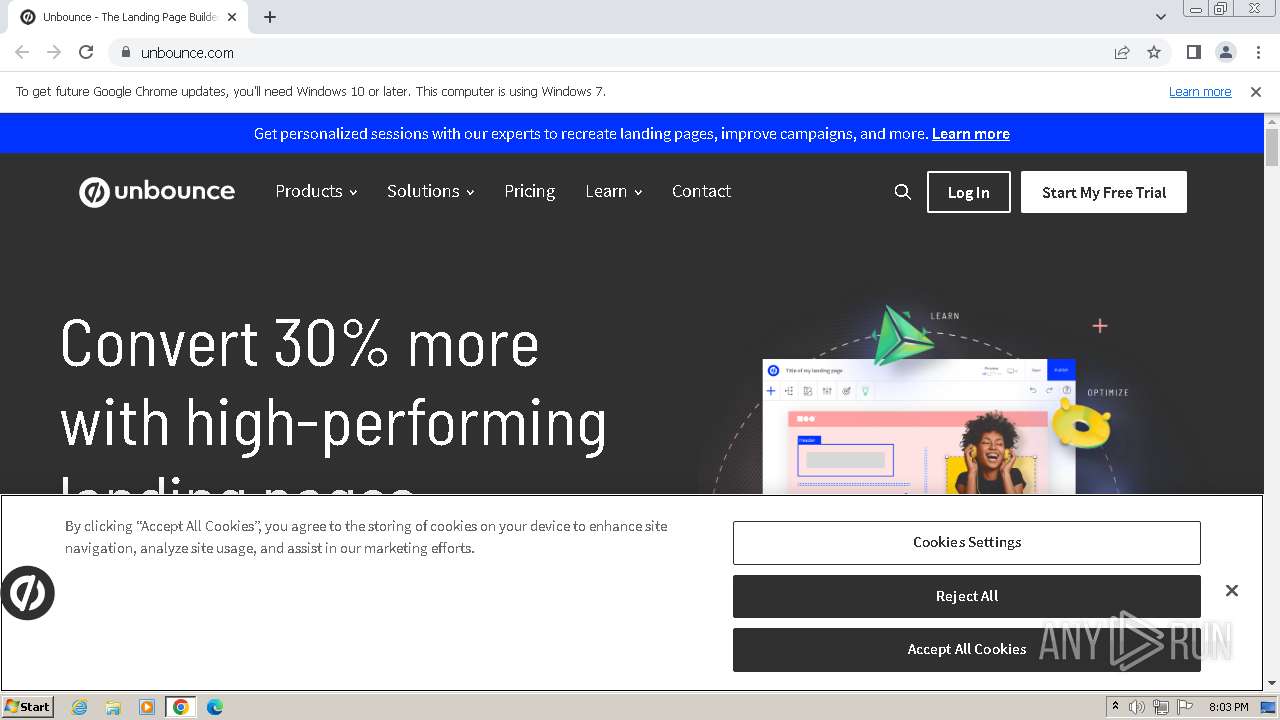1280x720 pixels.
Task: Close the cookie consent banner
Action: tap(1232, 591)
